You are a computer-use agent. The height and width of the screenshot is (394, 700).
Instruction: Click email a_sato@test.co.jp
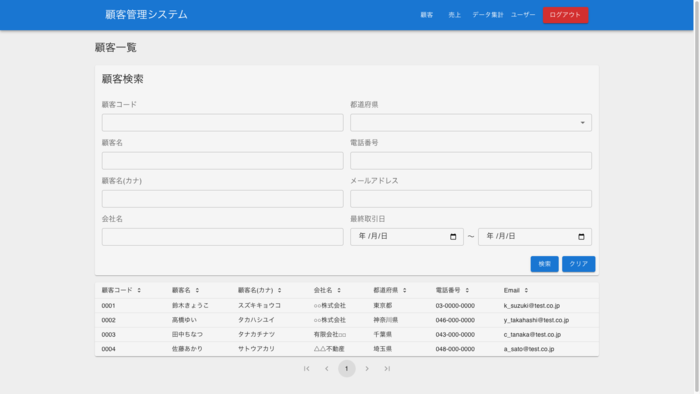click(529, 349)
